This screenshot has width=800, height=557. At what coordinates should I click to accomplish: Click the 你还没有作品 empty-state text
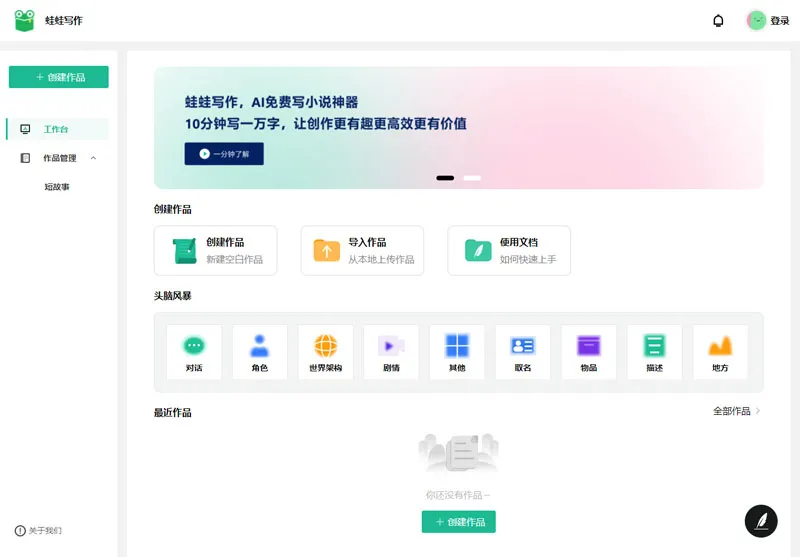click(x=458, y=495)
